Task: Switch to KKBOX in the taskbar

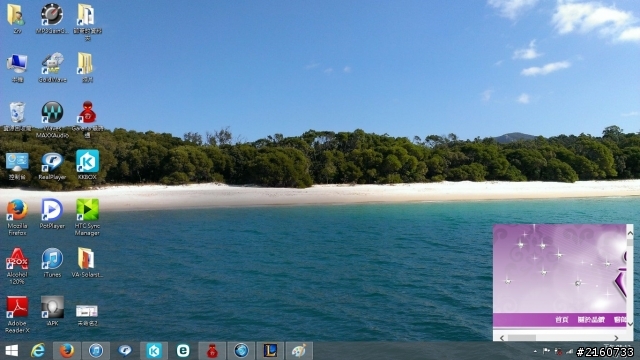Action: 154,351
